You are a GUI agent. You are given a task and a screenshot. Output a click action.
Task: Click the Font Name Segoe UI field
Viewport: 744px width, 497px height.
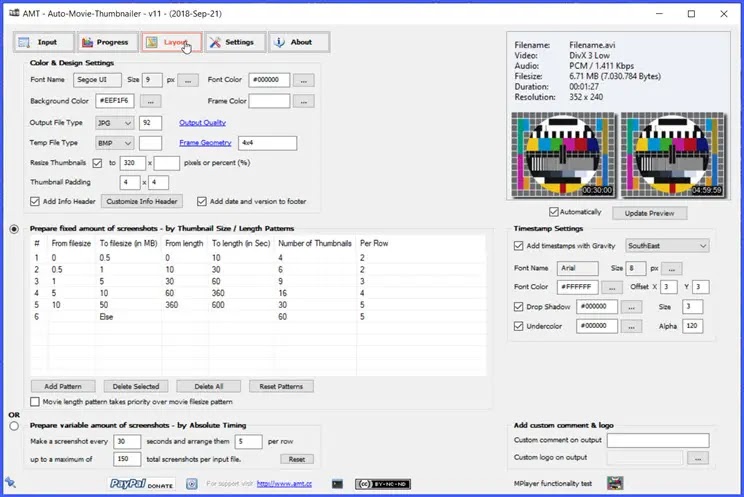click(x=97, y=80)
